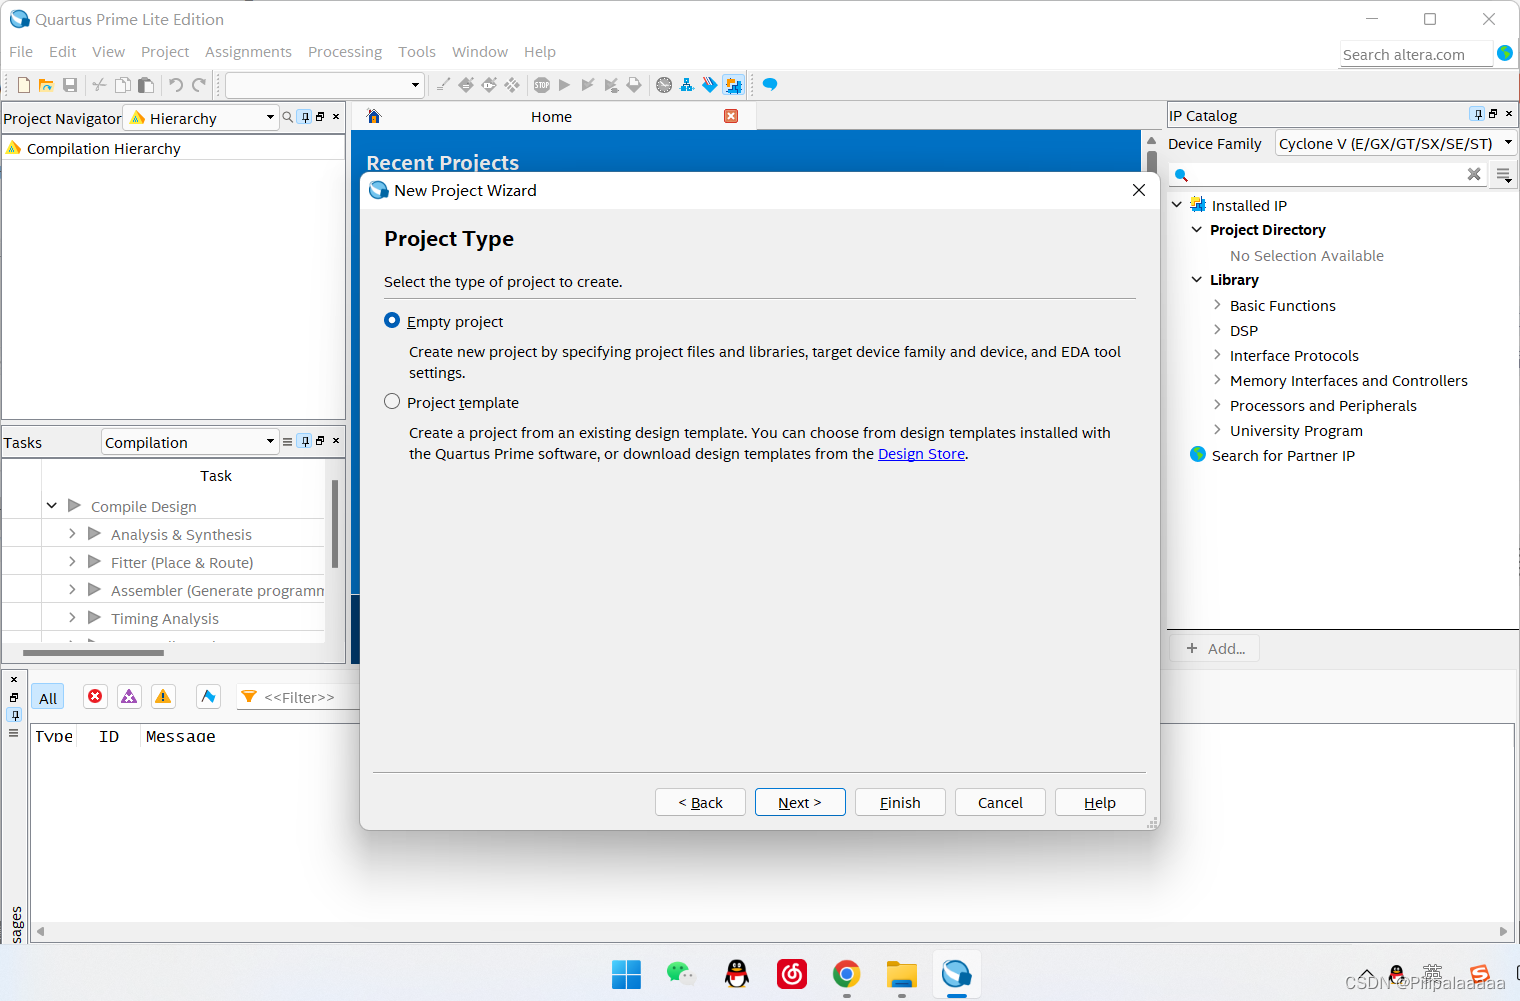Click the Redo toolbar icon
The height and width of the screenshot is (1001, 1520).
pos(199,85)
